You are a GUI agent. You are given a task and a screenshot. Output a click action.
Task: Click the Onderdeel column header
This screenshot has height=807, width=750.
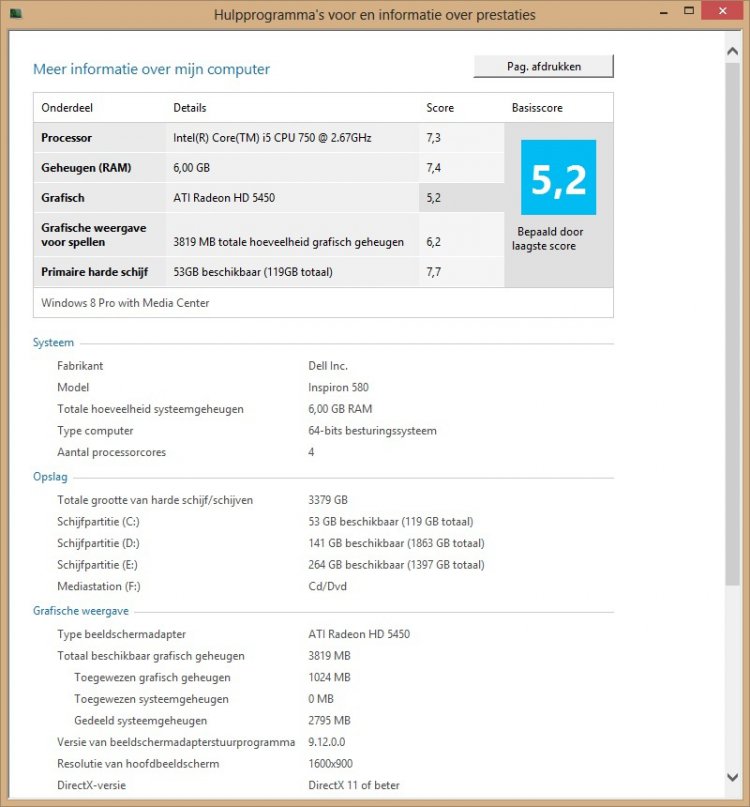point(67,108)
